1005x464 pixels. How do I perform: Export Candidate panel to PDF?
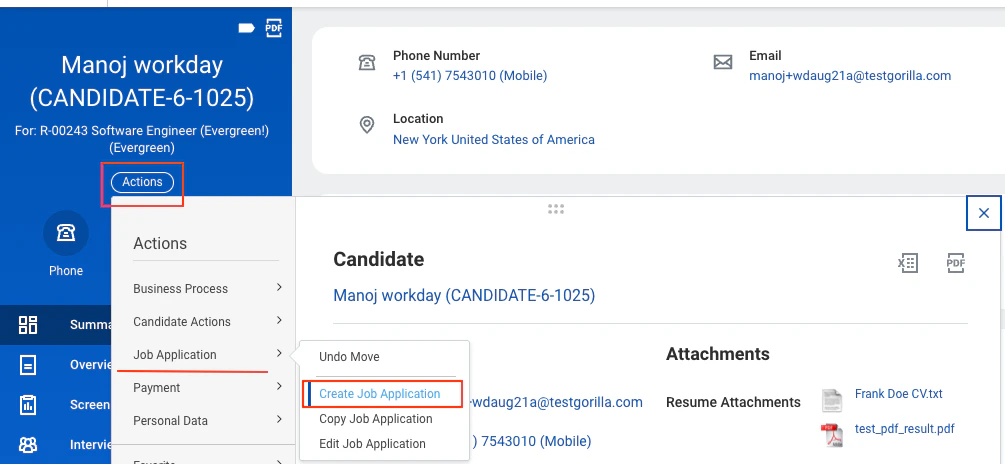[x=956, y=263]
